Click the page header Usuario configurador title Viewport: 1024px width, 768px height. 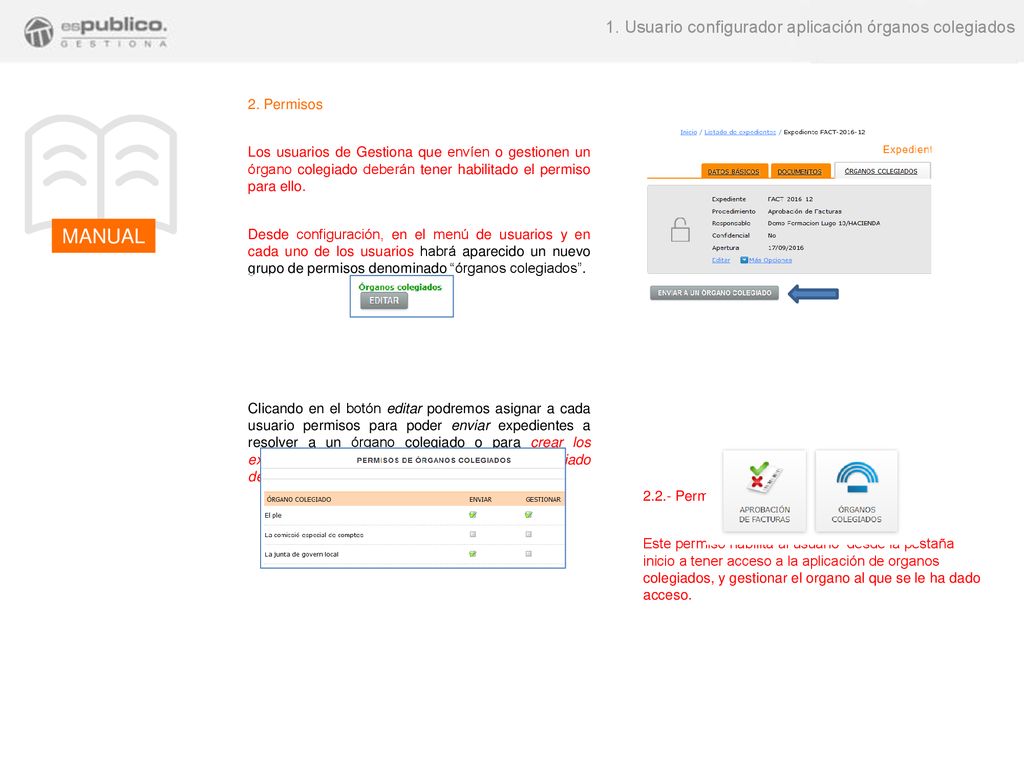pyautogui.click(x=810, y=27)
